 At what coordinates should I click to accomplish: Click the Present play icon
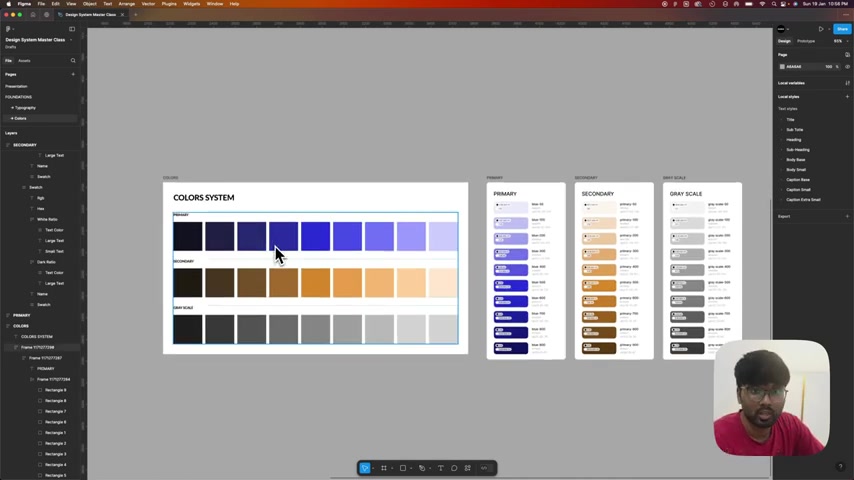tap(821, 29)
